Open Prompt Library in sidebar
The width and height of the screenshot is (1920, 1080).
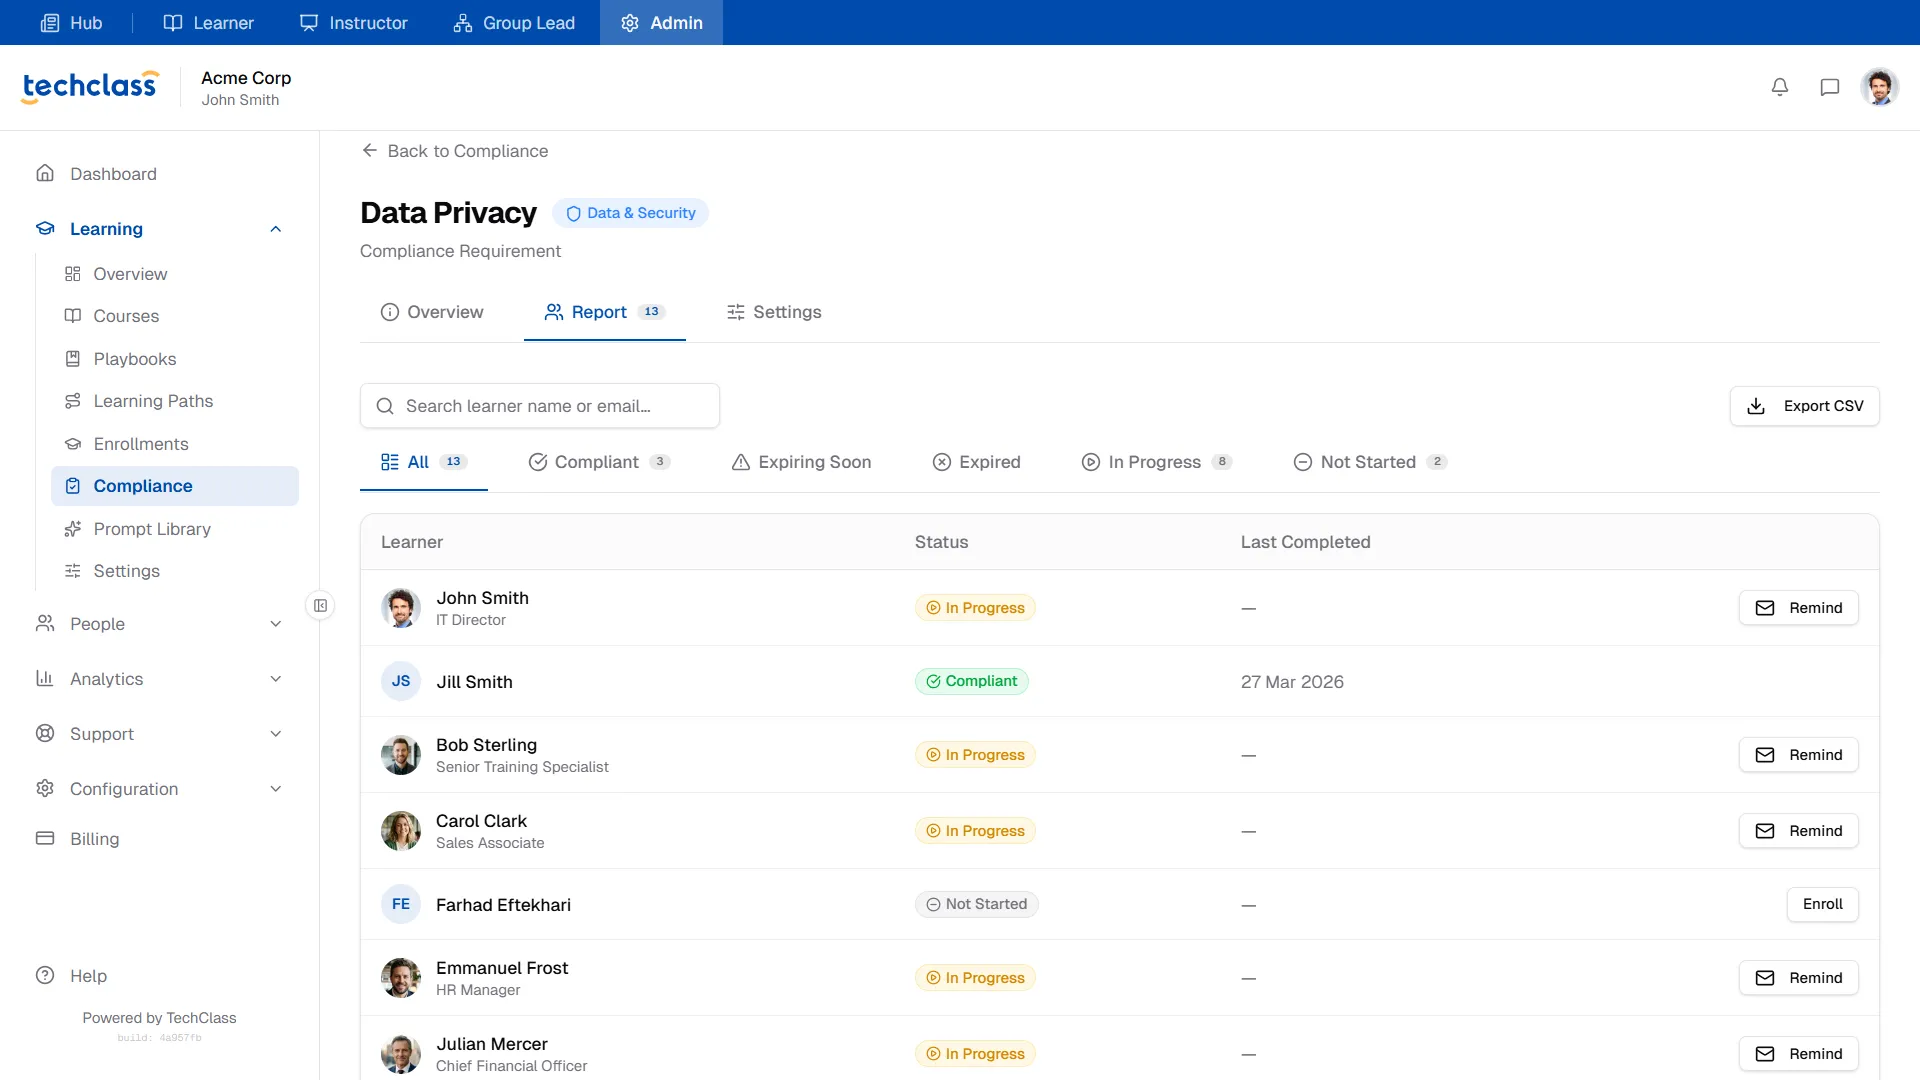(175, 529)
